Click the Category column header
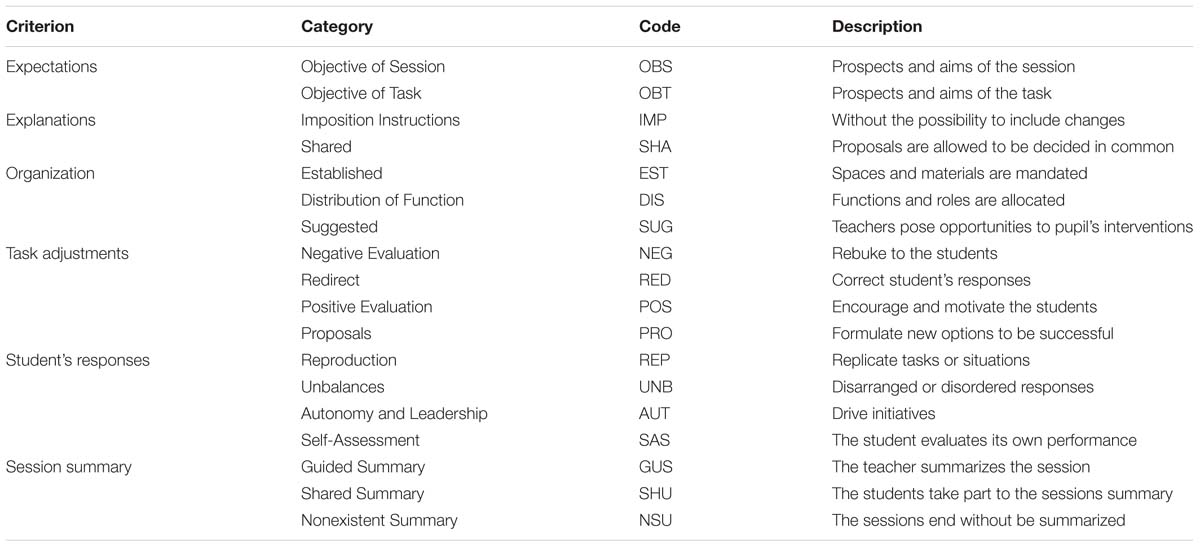The width and height of the screenshot is (1200, 547). [337, 27]
